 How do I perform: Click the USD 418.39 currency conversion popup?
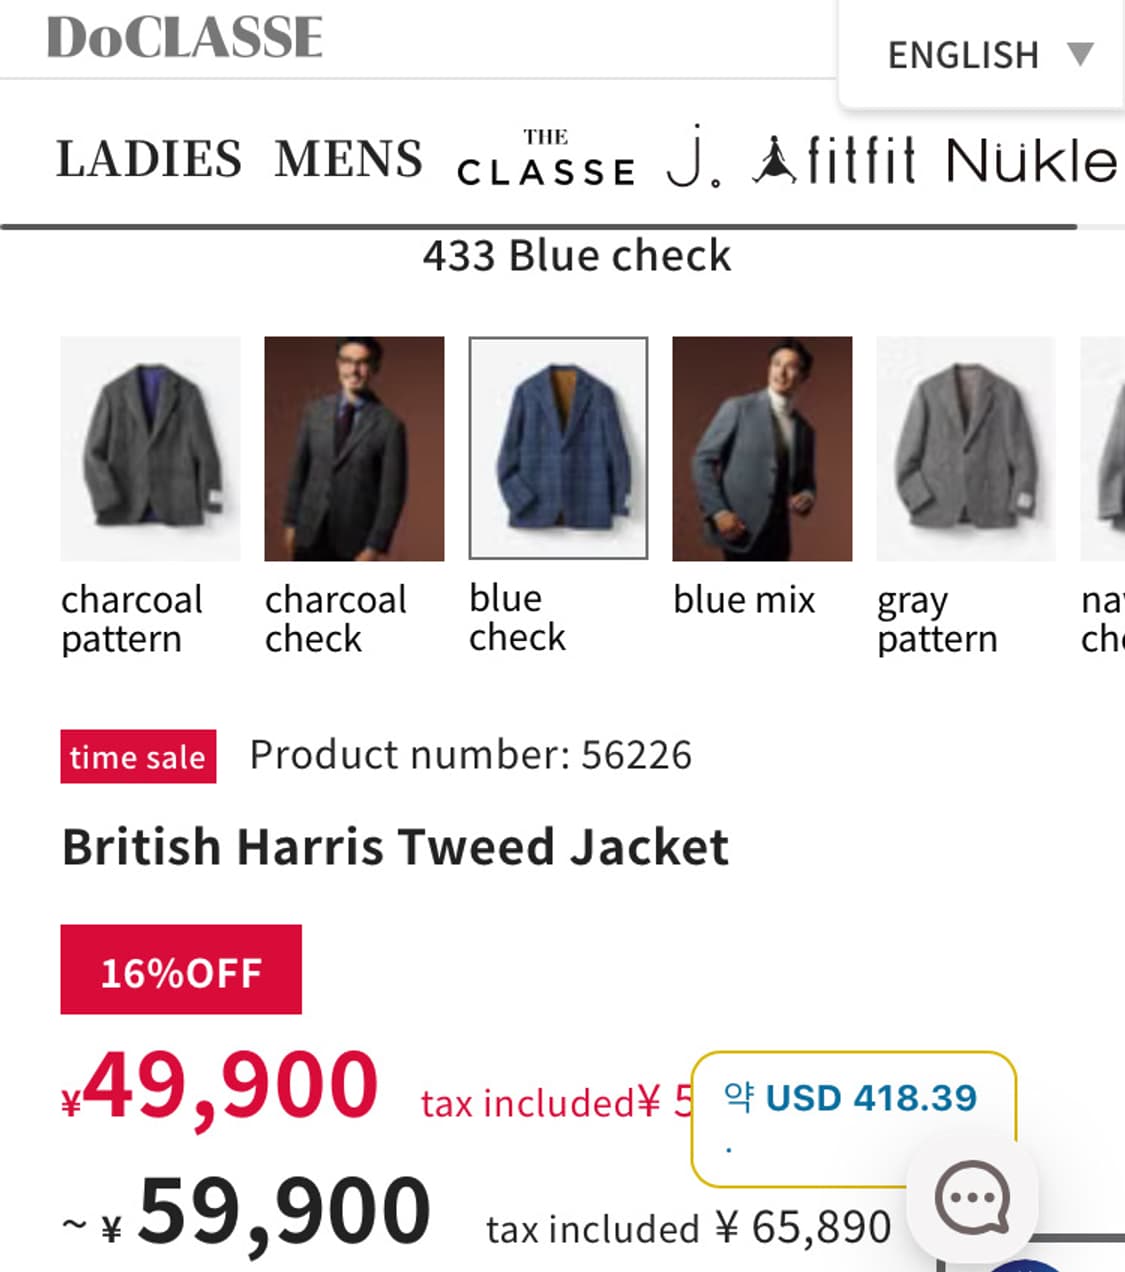pyautogui.click(x=853, y=1118)
